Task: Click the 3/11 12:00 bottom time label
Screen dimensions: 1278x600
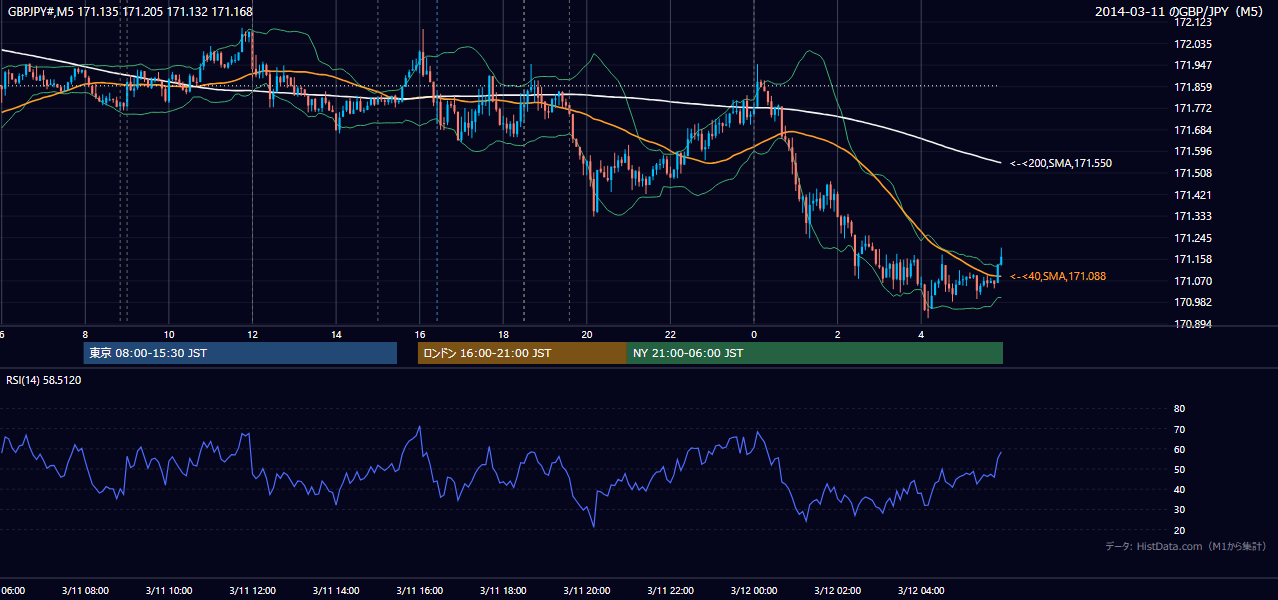Action: [x=252, y=590]
